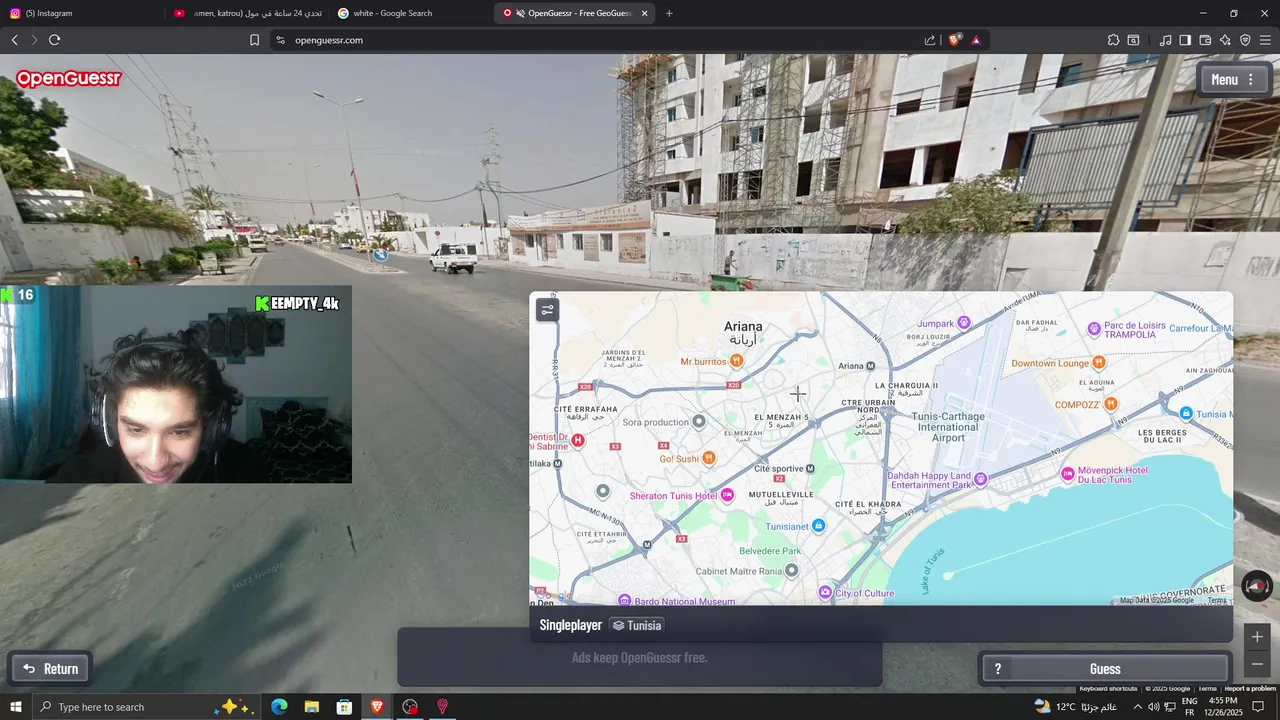Open a new browser tab
This screenshot has height=720, width=1280.
tap(669, 13)
